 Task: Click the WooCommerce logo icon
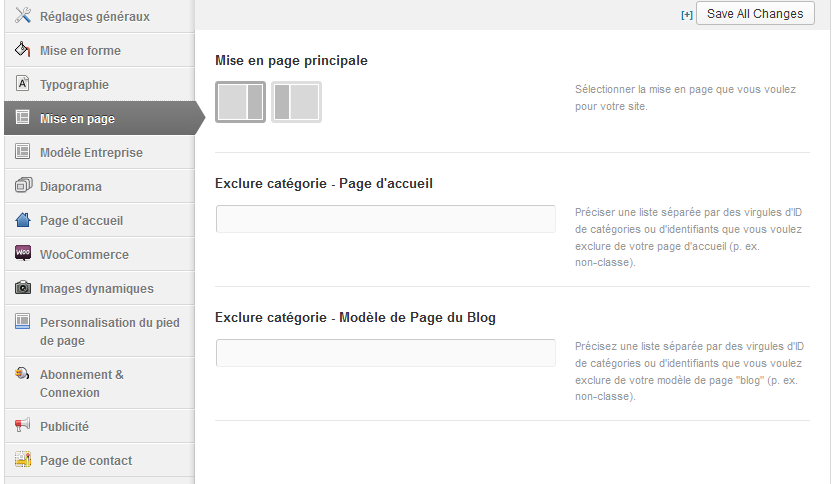tap(23, 254)
